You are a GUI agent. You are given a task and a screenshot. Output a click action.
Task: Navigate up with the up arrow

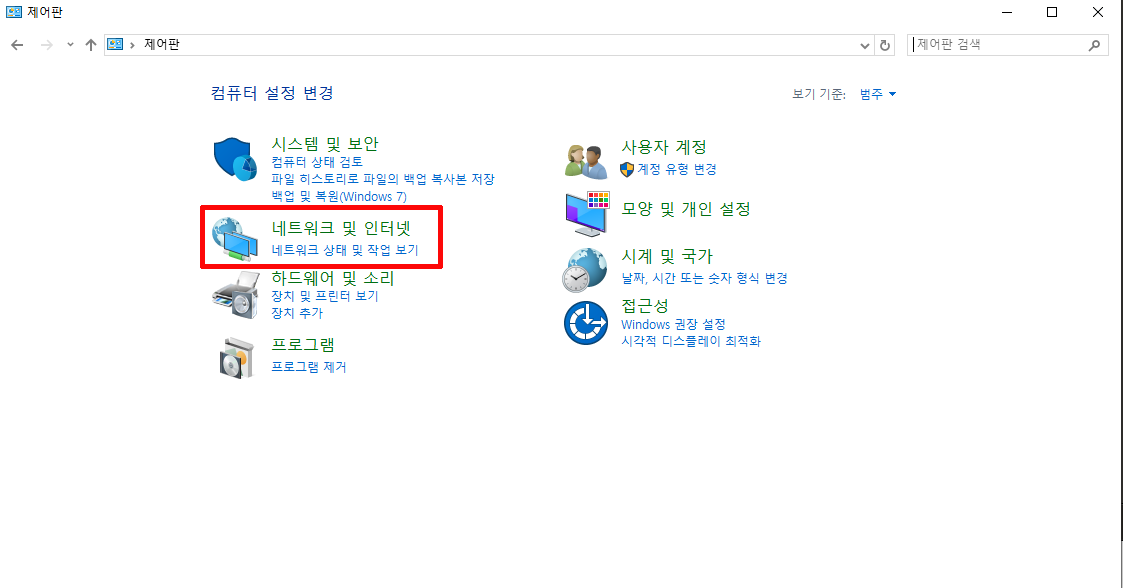coord(91,45)
